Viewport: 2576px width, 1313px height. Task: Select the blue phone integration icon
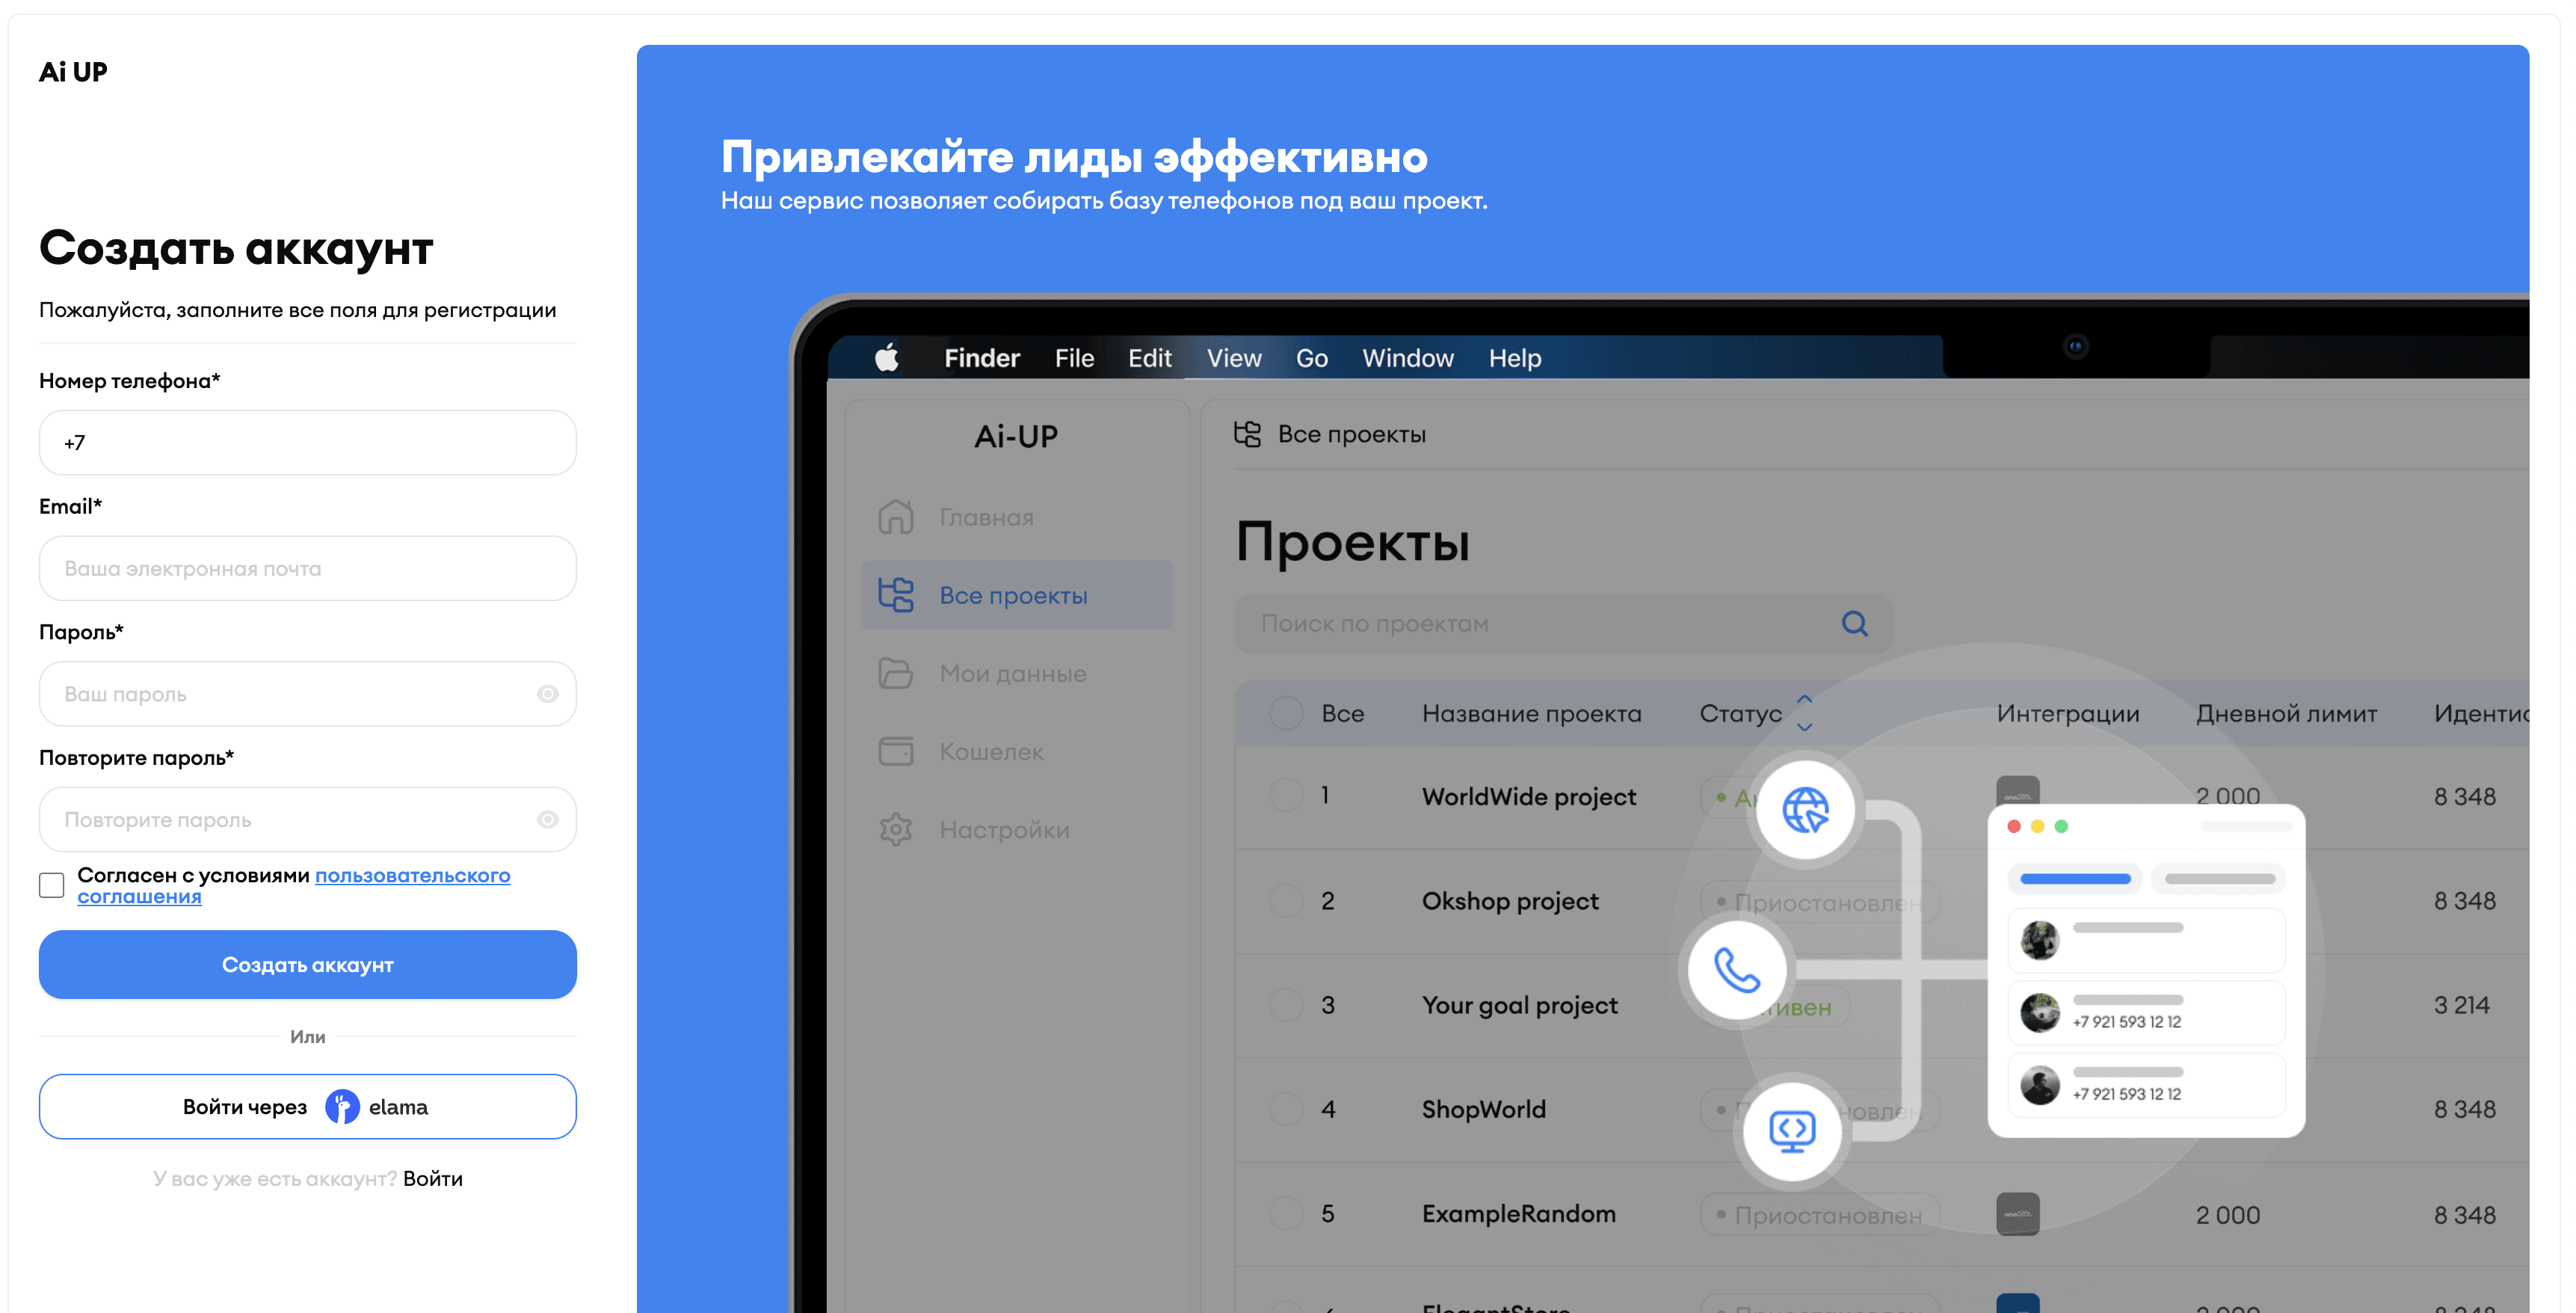(x=1738, y=968)
